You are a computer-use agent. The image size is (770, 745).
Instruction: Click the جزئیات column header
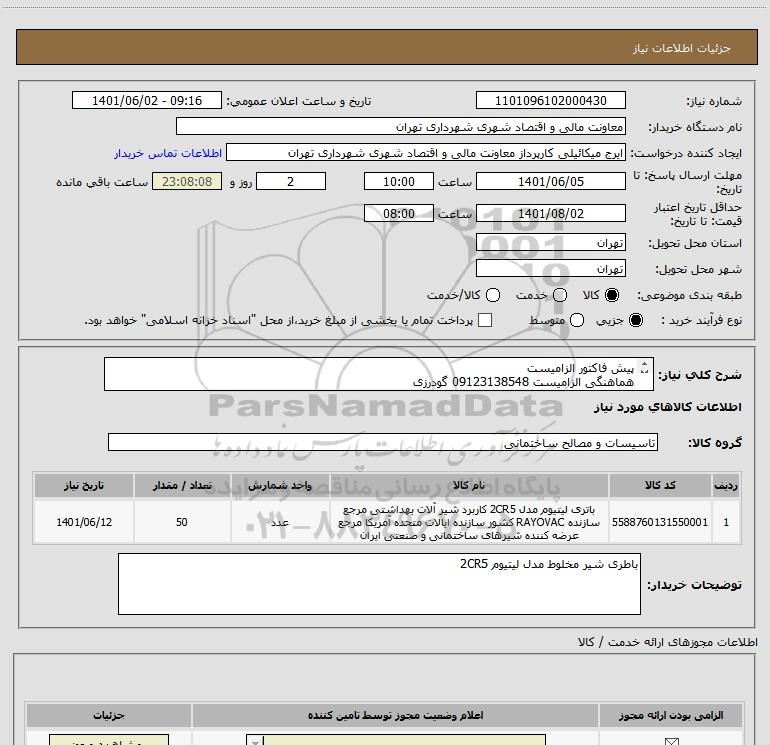coord(109,715)
